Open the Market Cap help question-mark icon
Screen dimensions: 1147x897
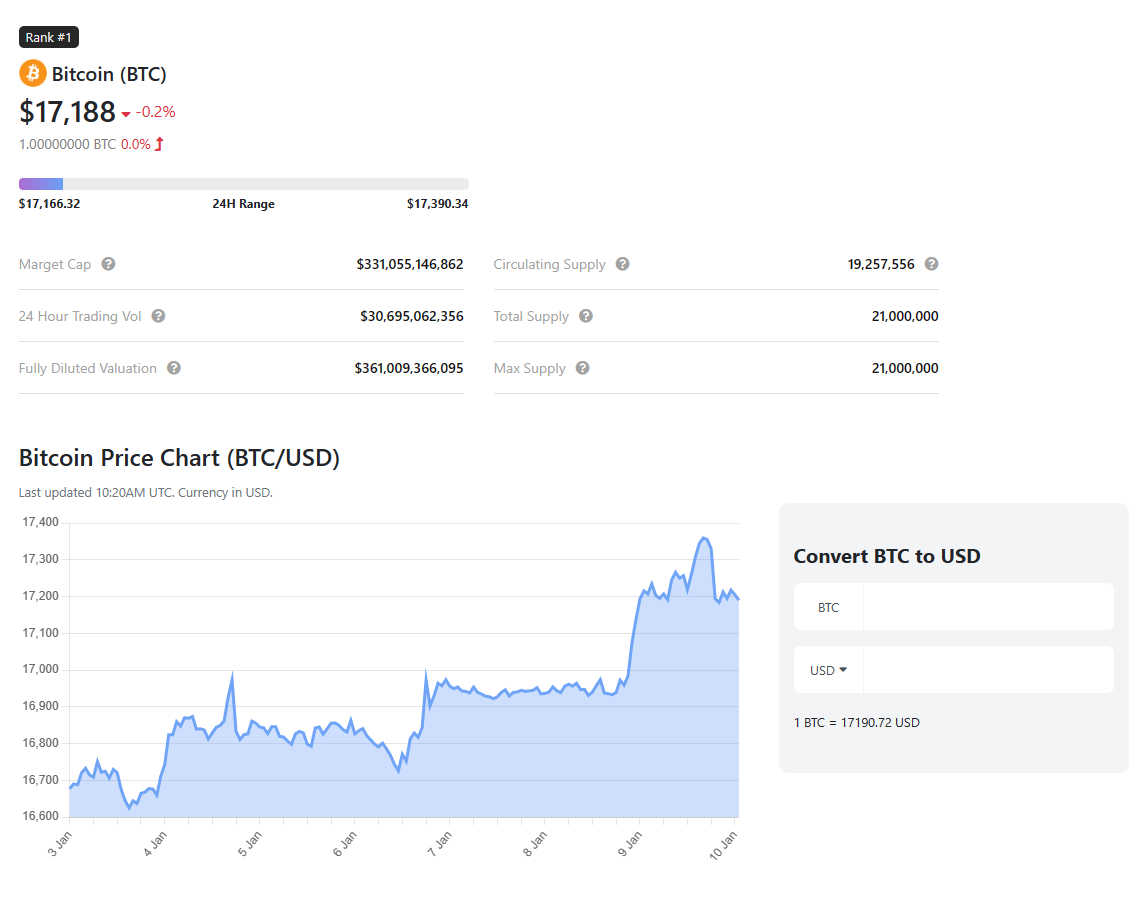108,264
